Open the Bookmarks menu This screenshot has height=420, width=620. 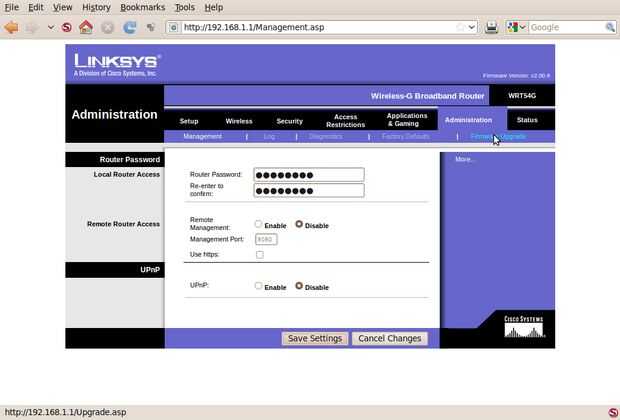[x=142, y=7]
